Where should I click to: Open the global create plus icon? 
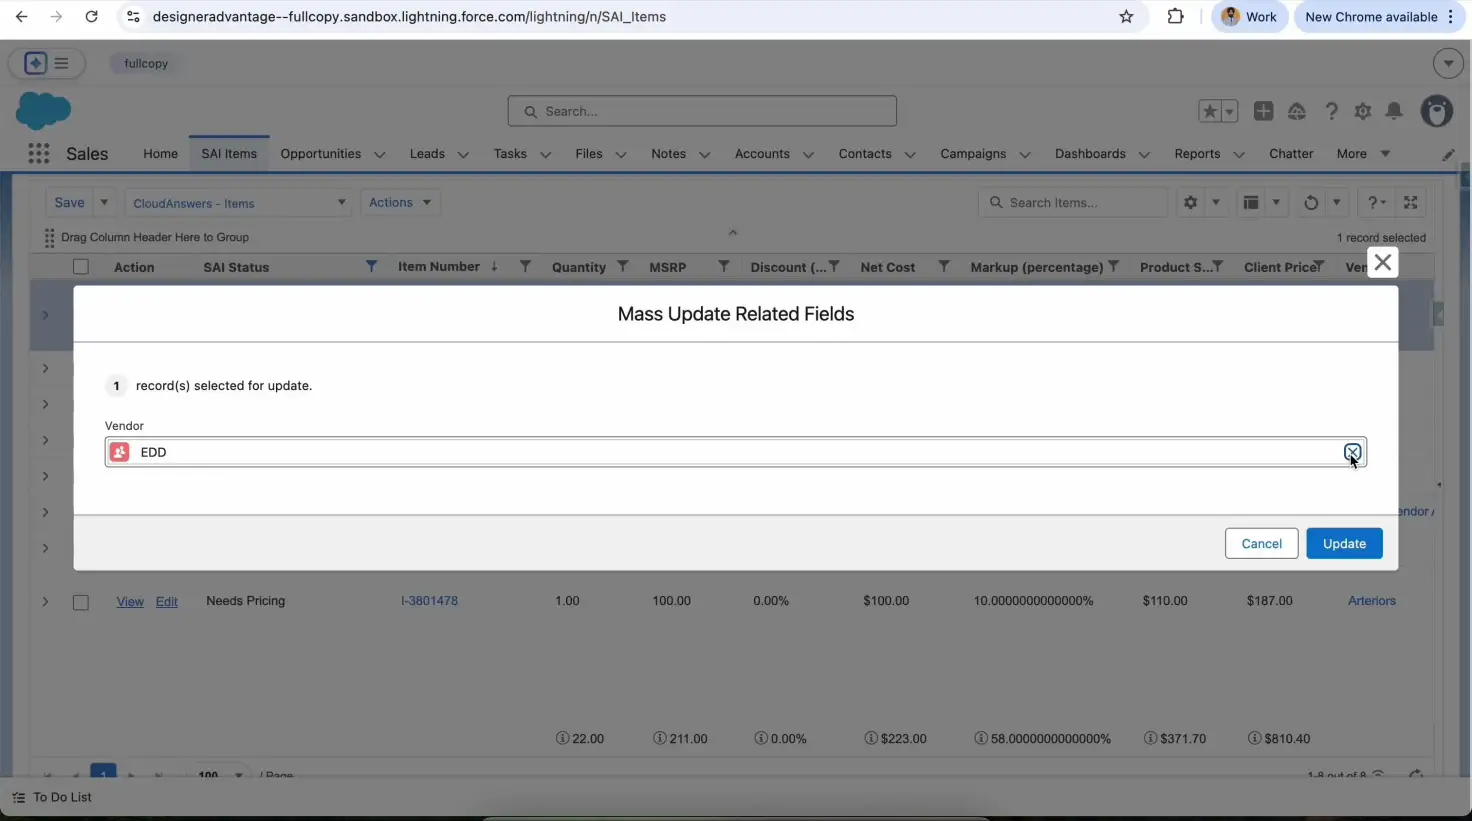pos(1263,111)
